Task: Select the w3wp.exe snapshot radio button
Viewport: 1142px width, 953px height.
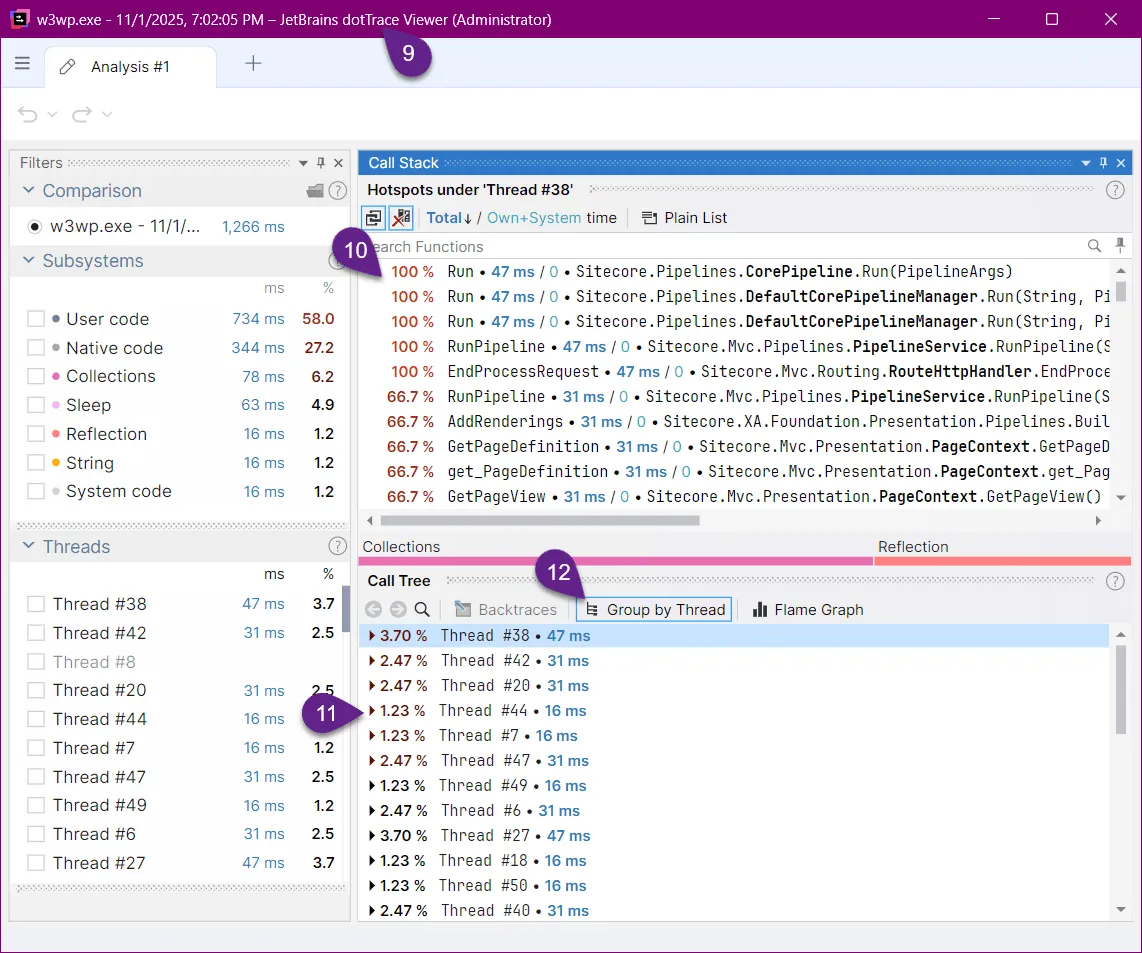Action: (x=35, y=226)
